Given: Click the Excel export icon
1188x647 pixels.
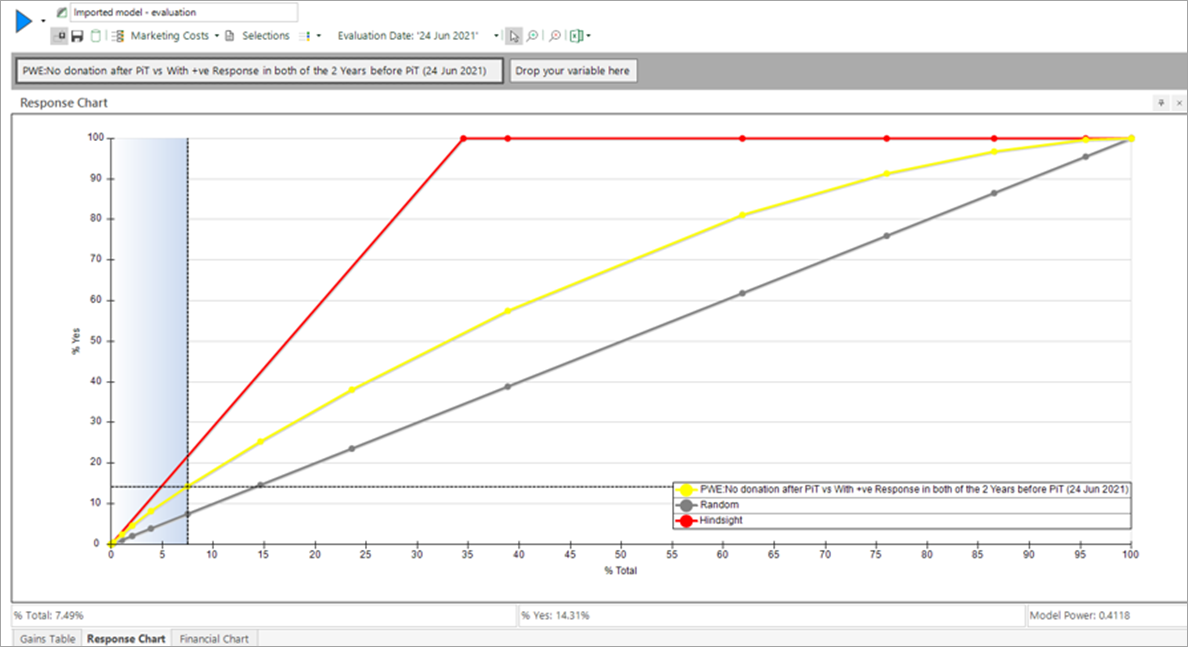Looking at the screenshot, I should pyautogui.click(x=577, y=36).
